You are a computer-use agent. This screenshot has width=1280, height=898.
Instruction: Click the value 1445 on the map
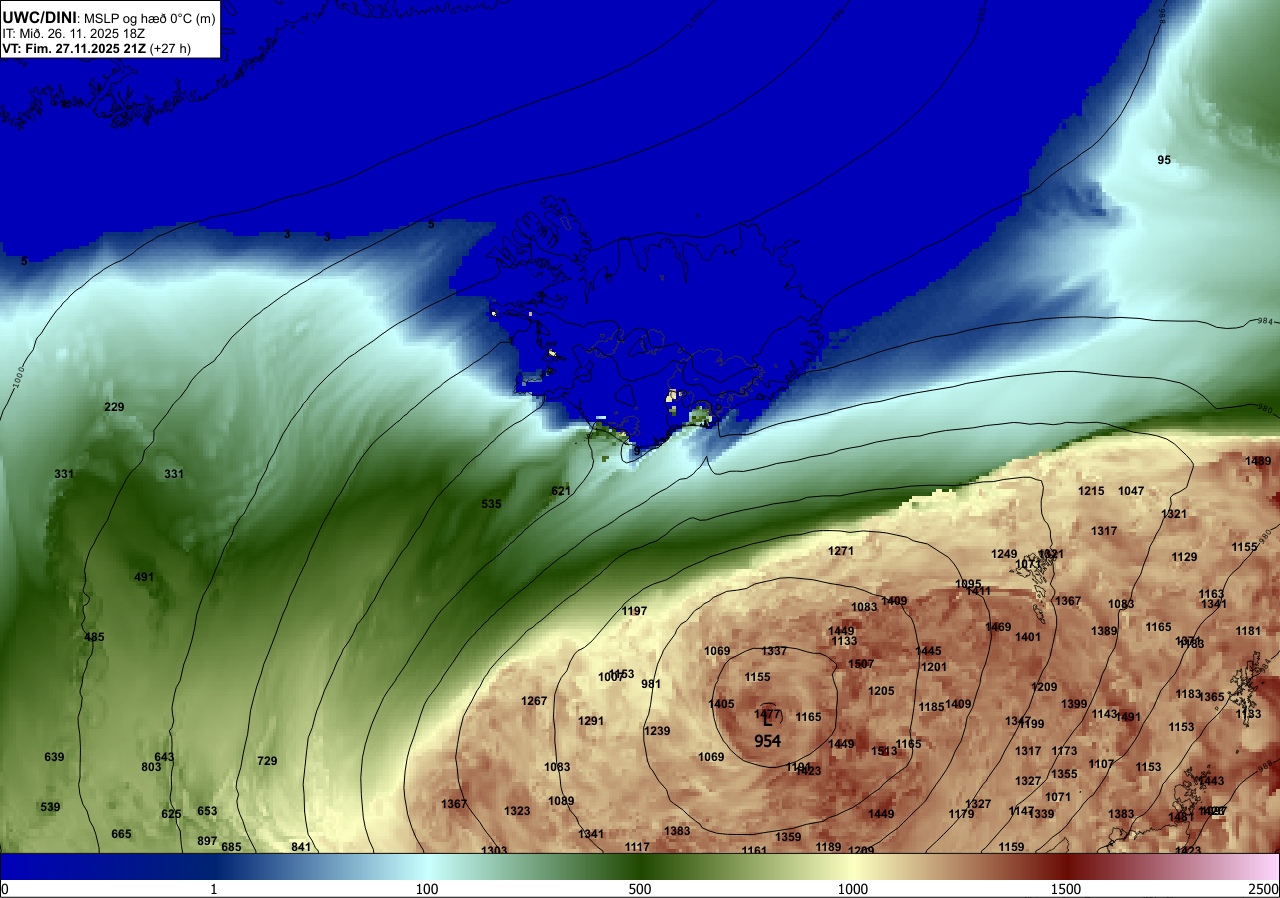tap(928, 651)
